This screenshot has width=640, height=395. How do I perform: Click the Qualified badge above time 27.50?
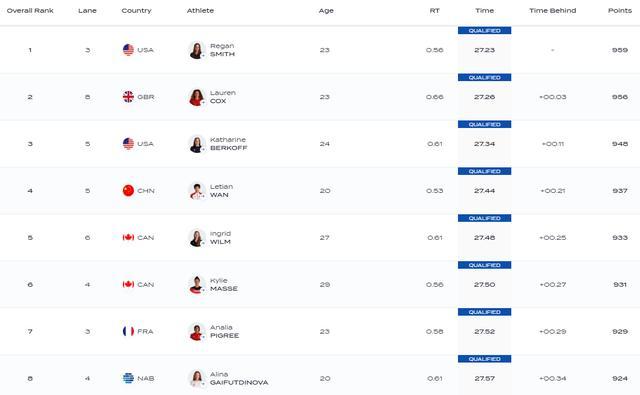[484, 265]
